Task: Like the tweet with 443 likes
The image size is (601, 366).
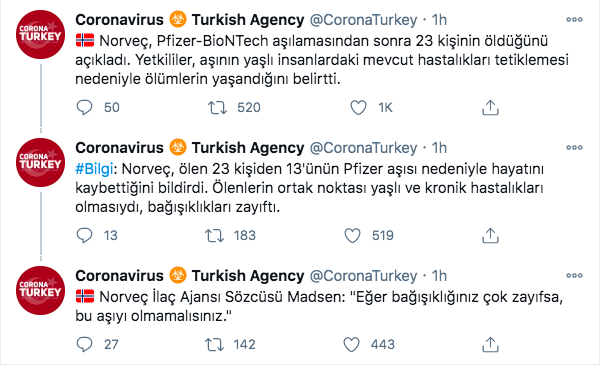Action: 351,345
